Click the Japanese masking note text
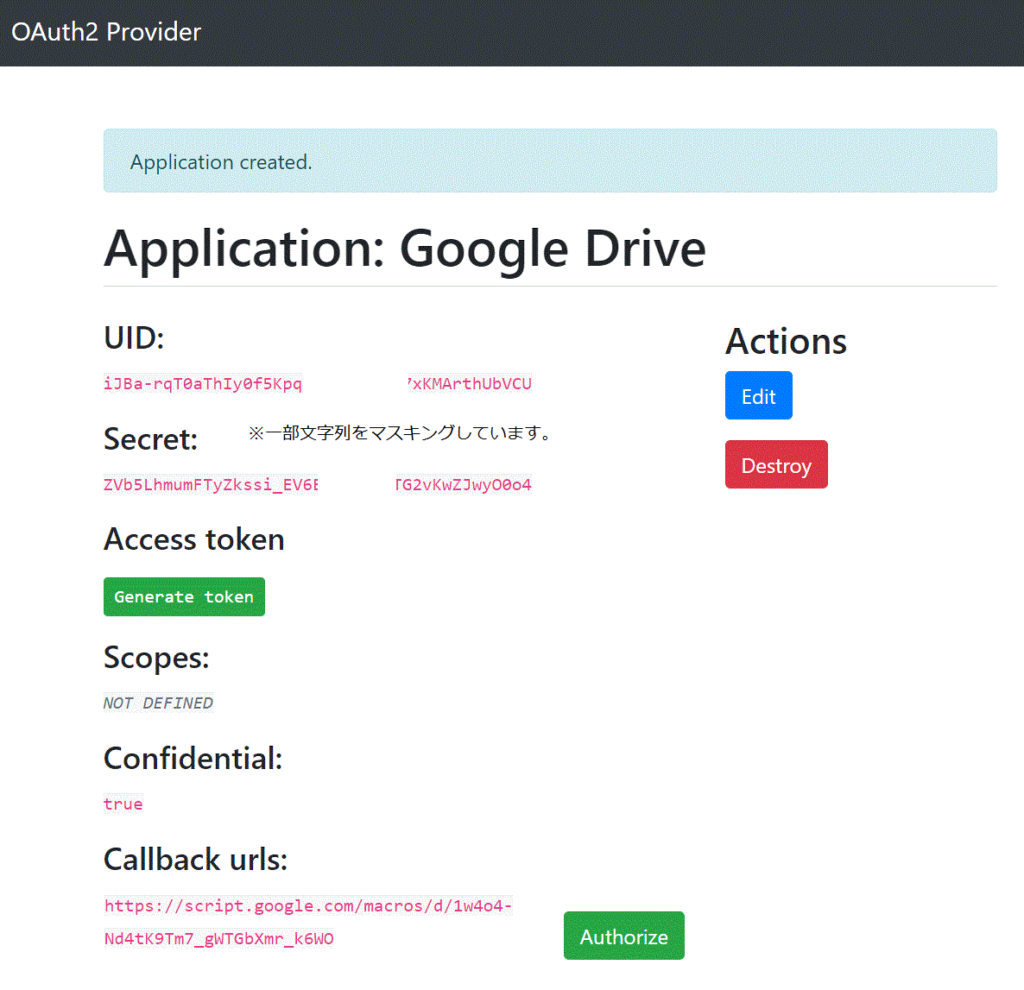This screenshot has width=1024, height=990. [x=400, y=433]
